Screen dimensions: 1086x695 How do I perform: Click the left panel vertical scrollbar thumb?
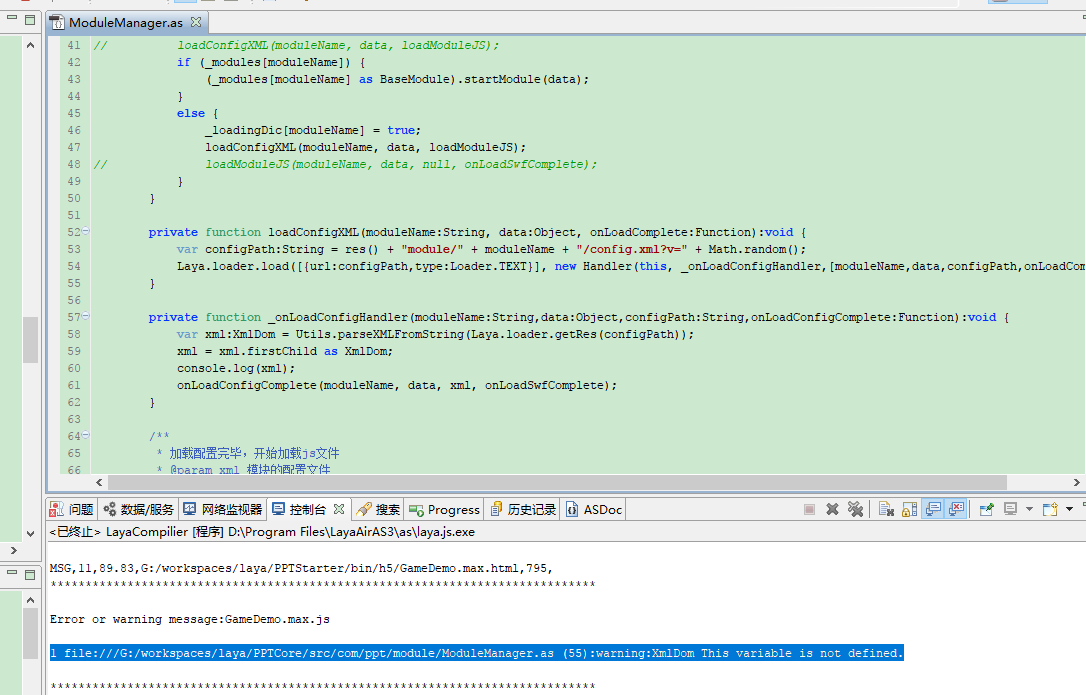(x=30, y=340)
